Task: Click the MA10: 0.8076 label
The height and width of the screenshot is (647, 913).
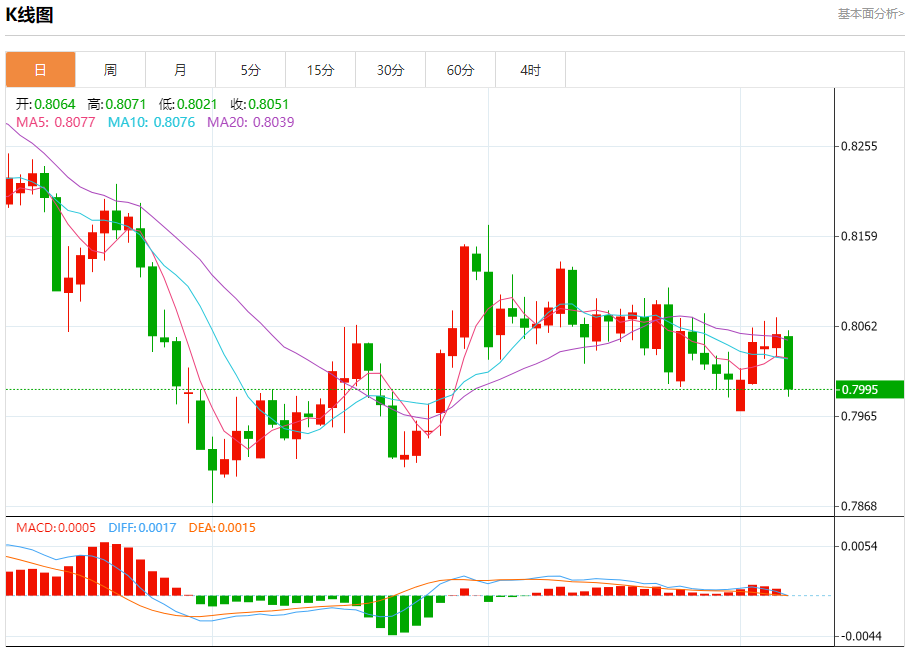Action: [x=151, y=122]
